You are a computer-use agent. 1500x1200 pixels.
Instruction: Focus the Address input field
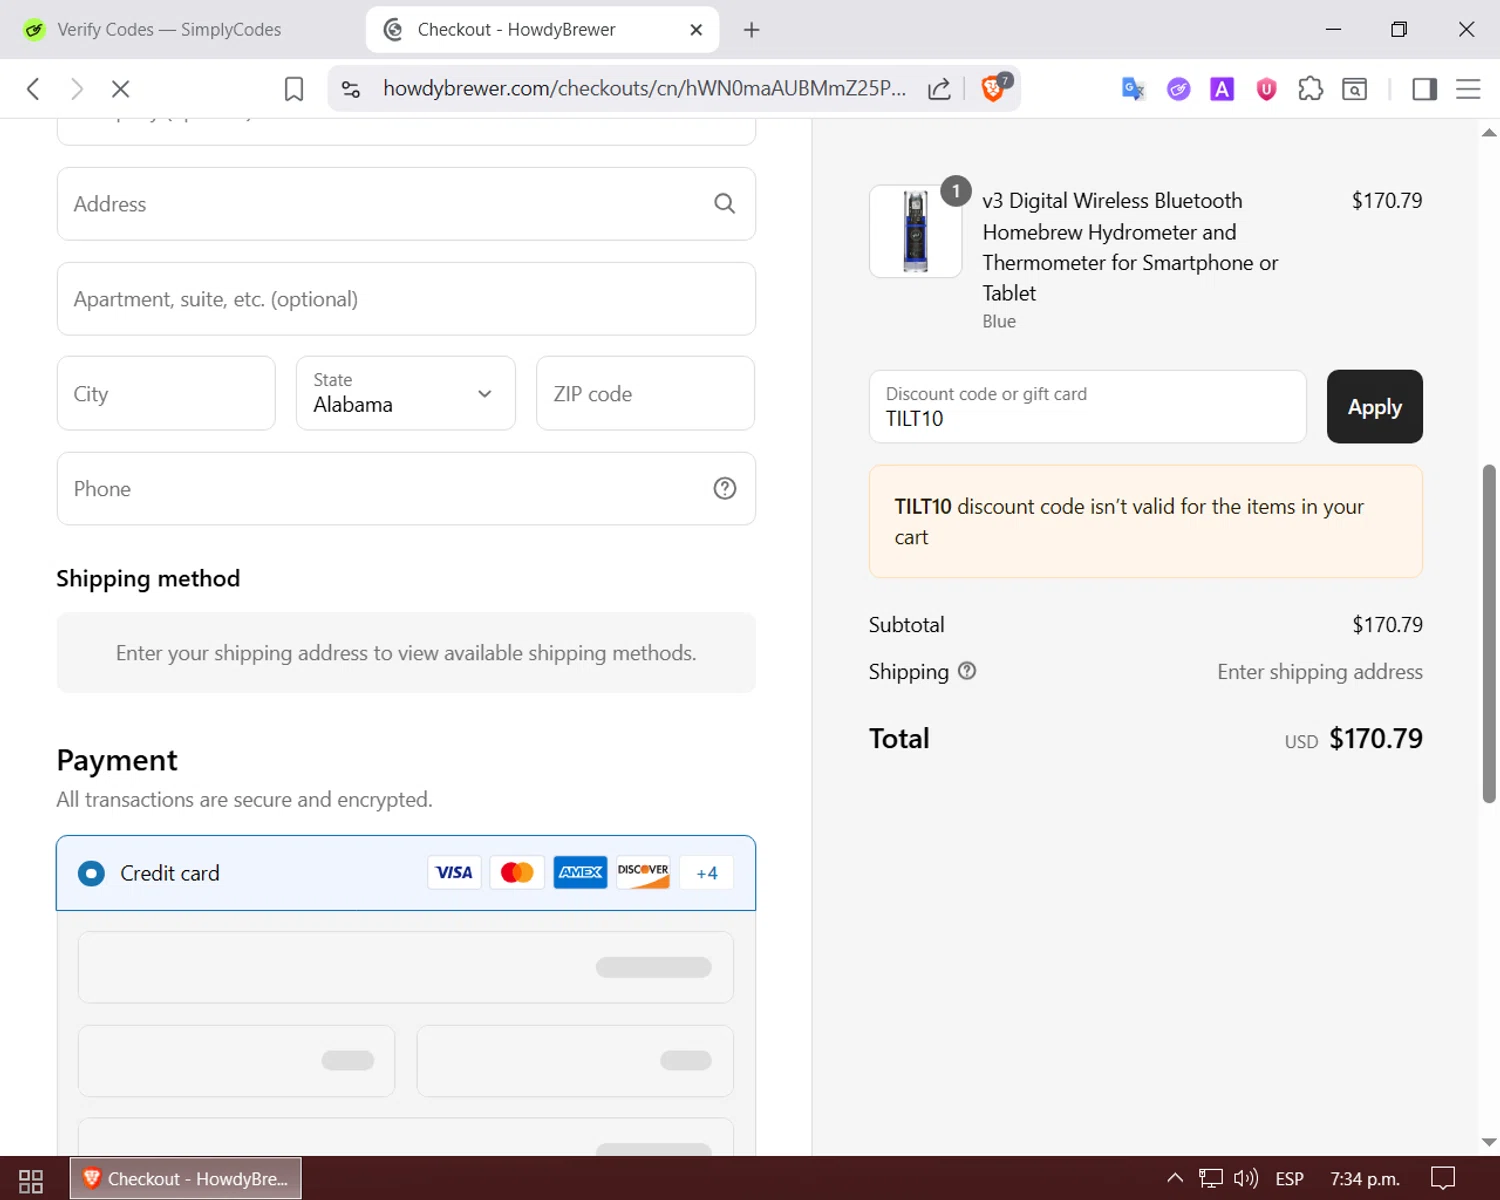(x=406, y=204)
